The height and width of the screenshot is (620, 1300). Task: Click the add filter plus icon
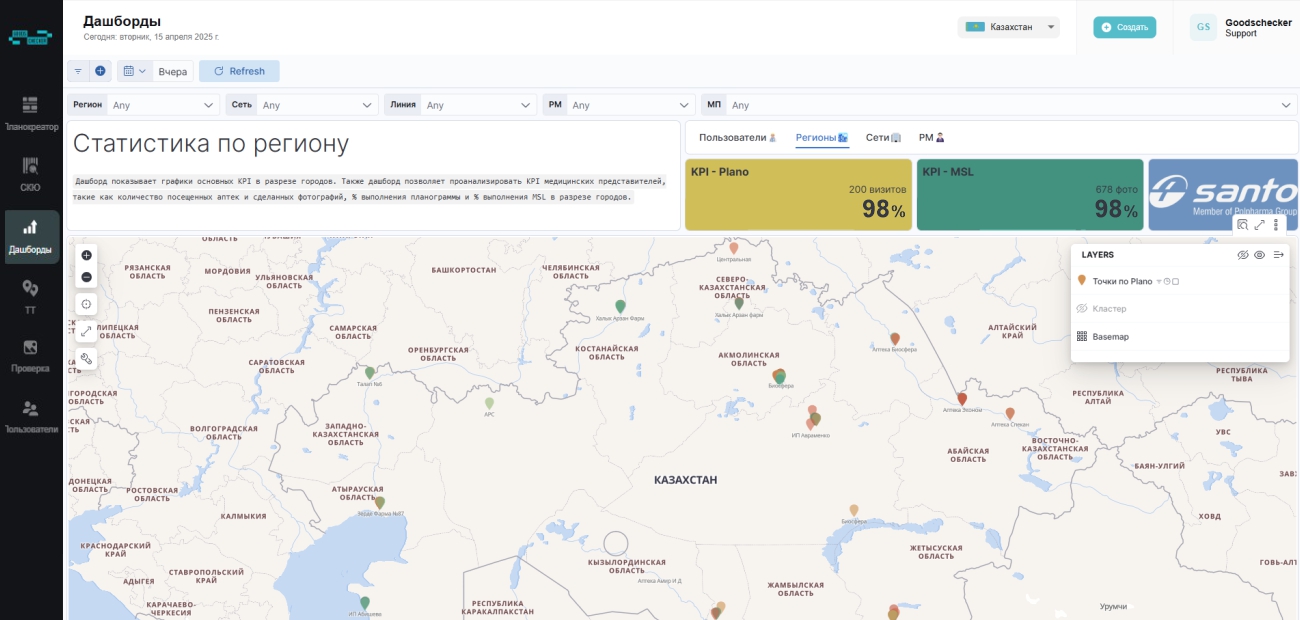click(100, 71)
